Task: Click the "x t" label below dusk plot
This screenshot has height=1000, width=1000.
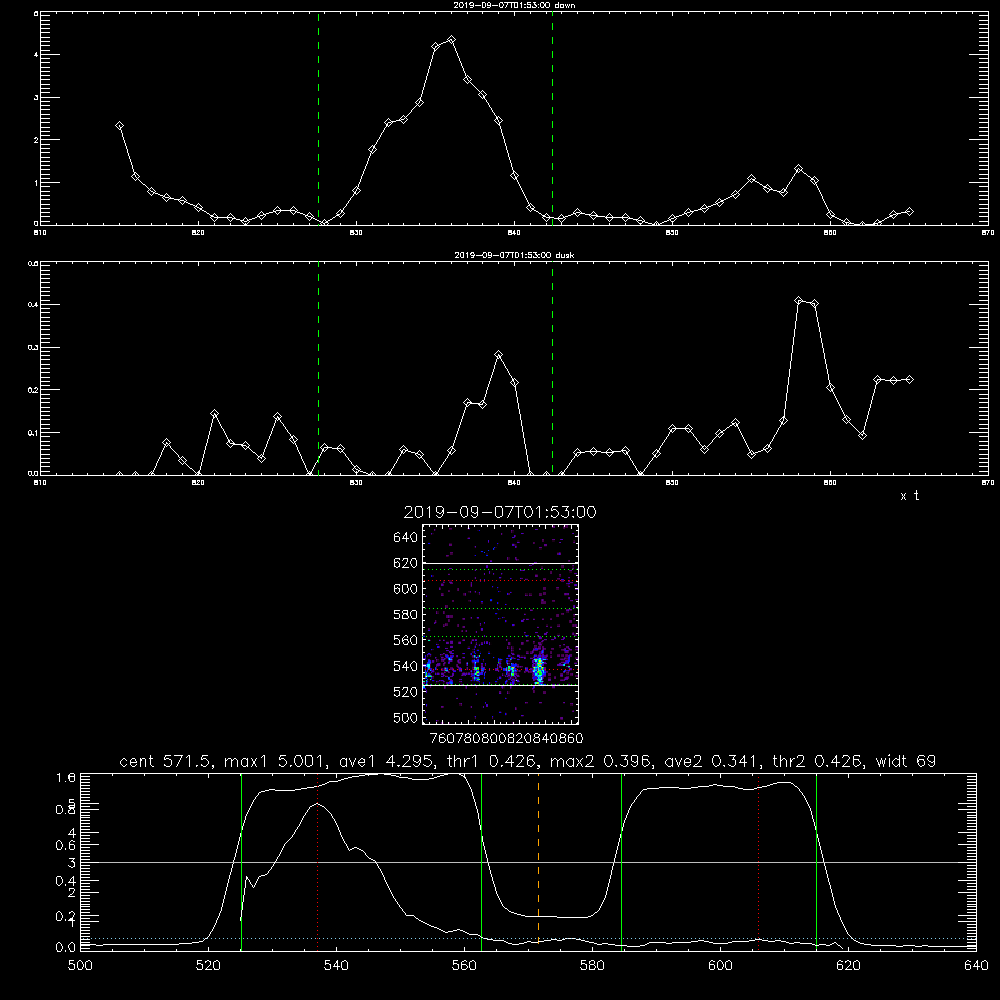Action: (909, 496)
